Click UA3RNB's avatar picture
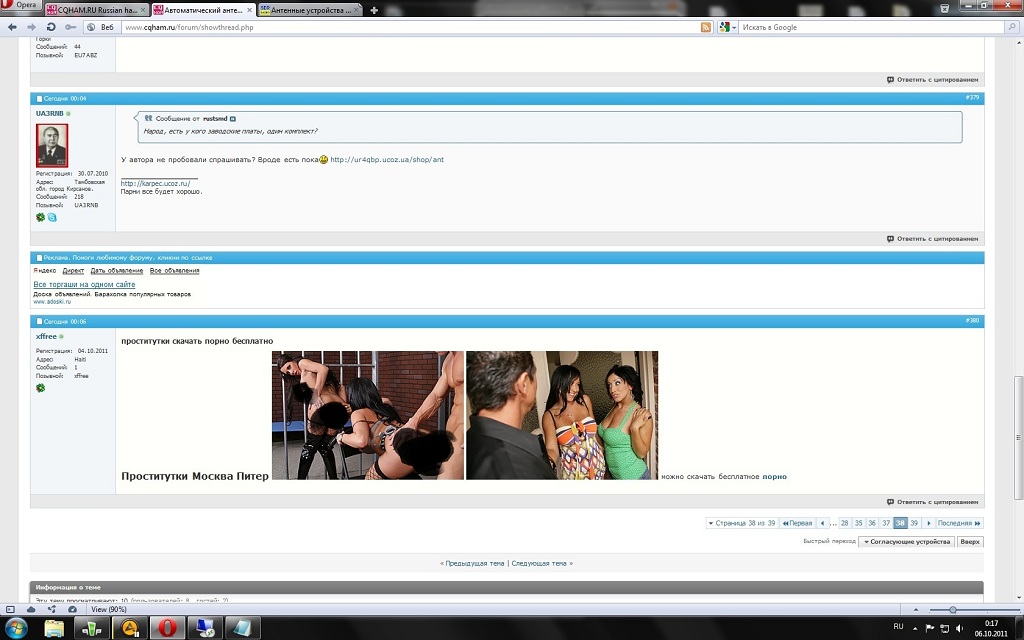 click(52, 146)
